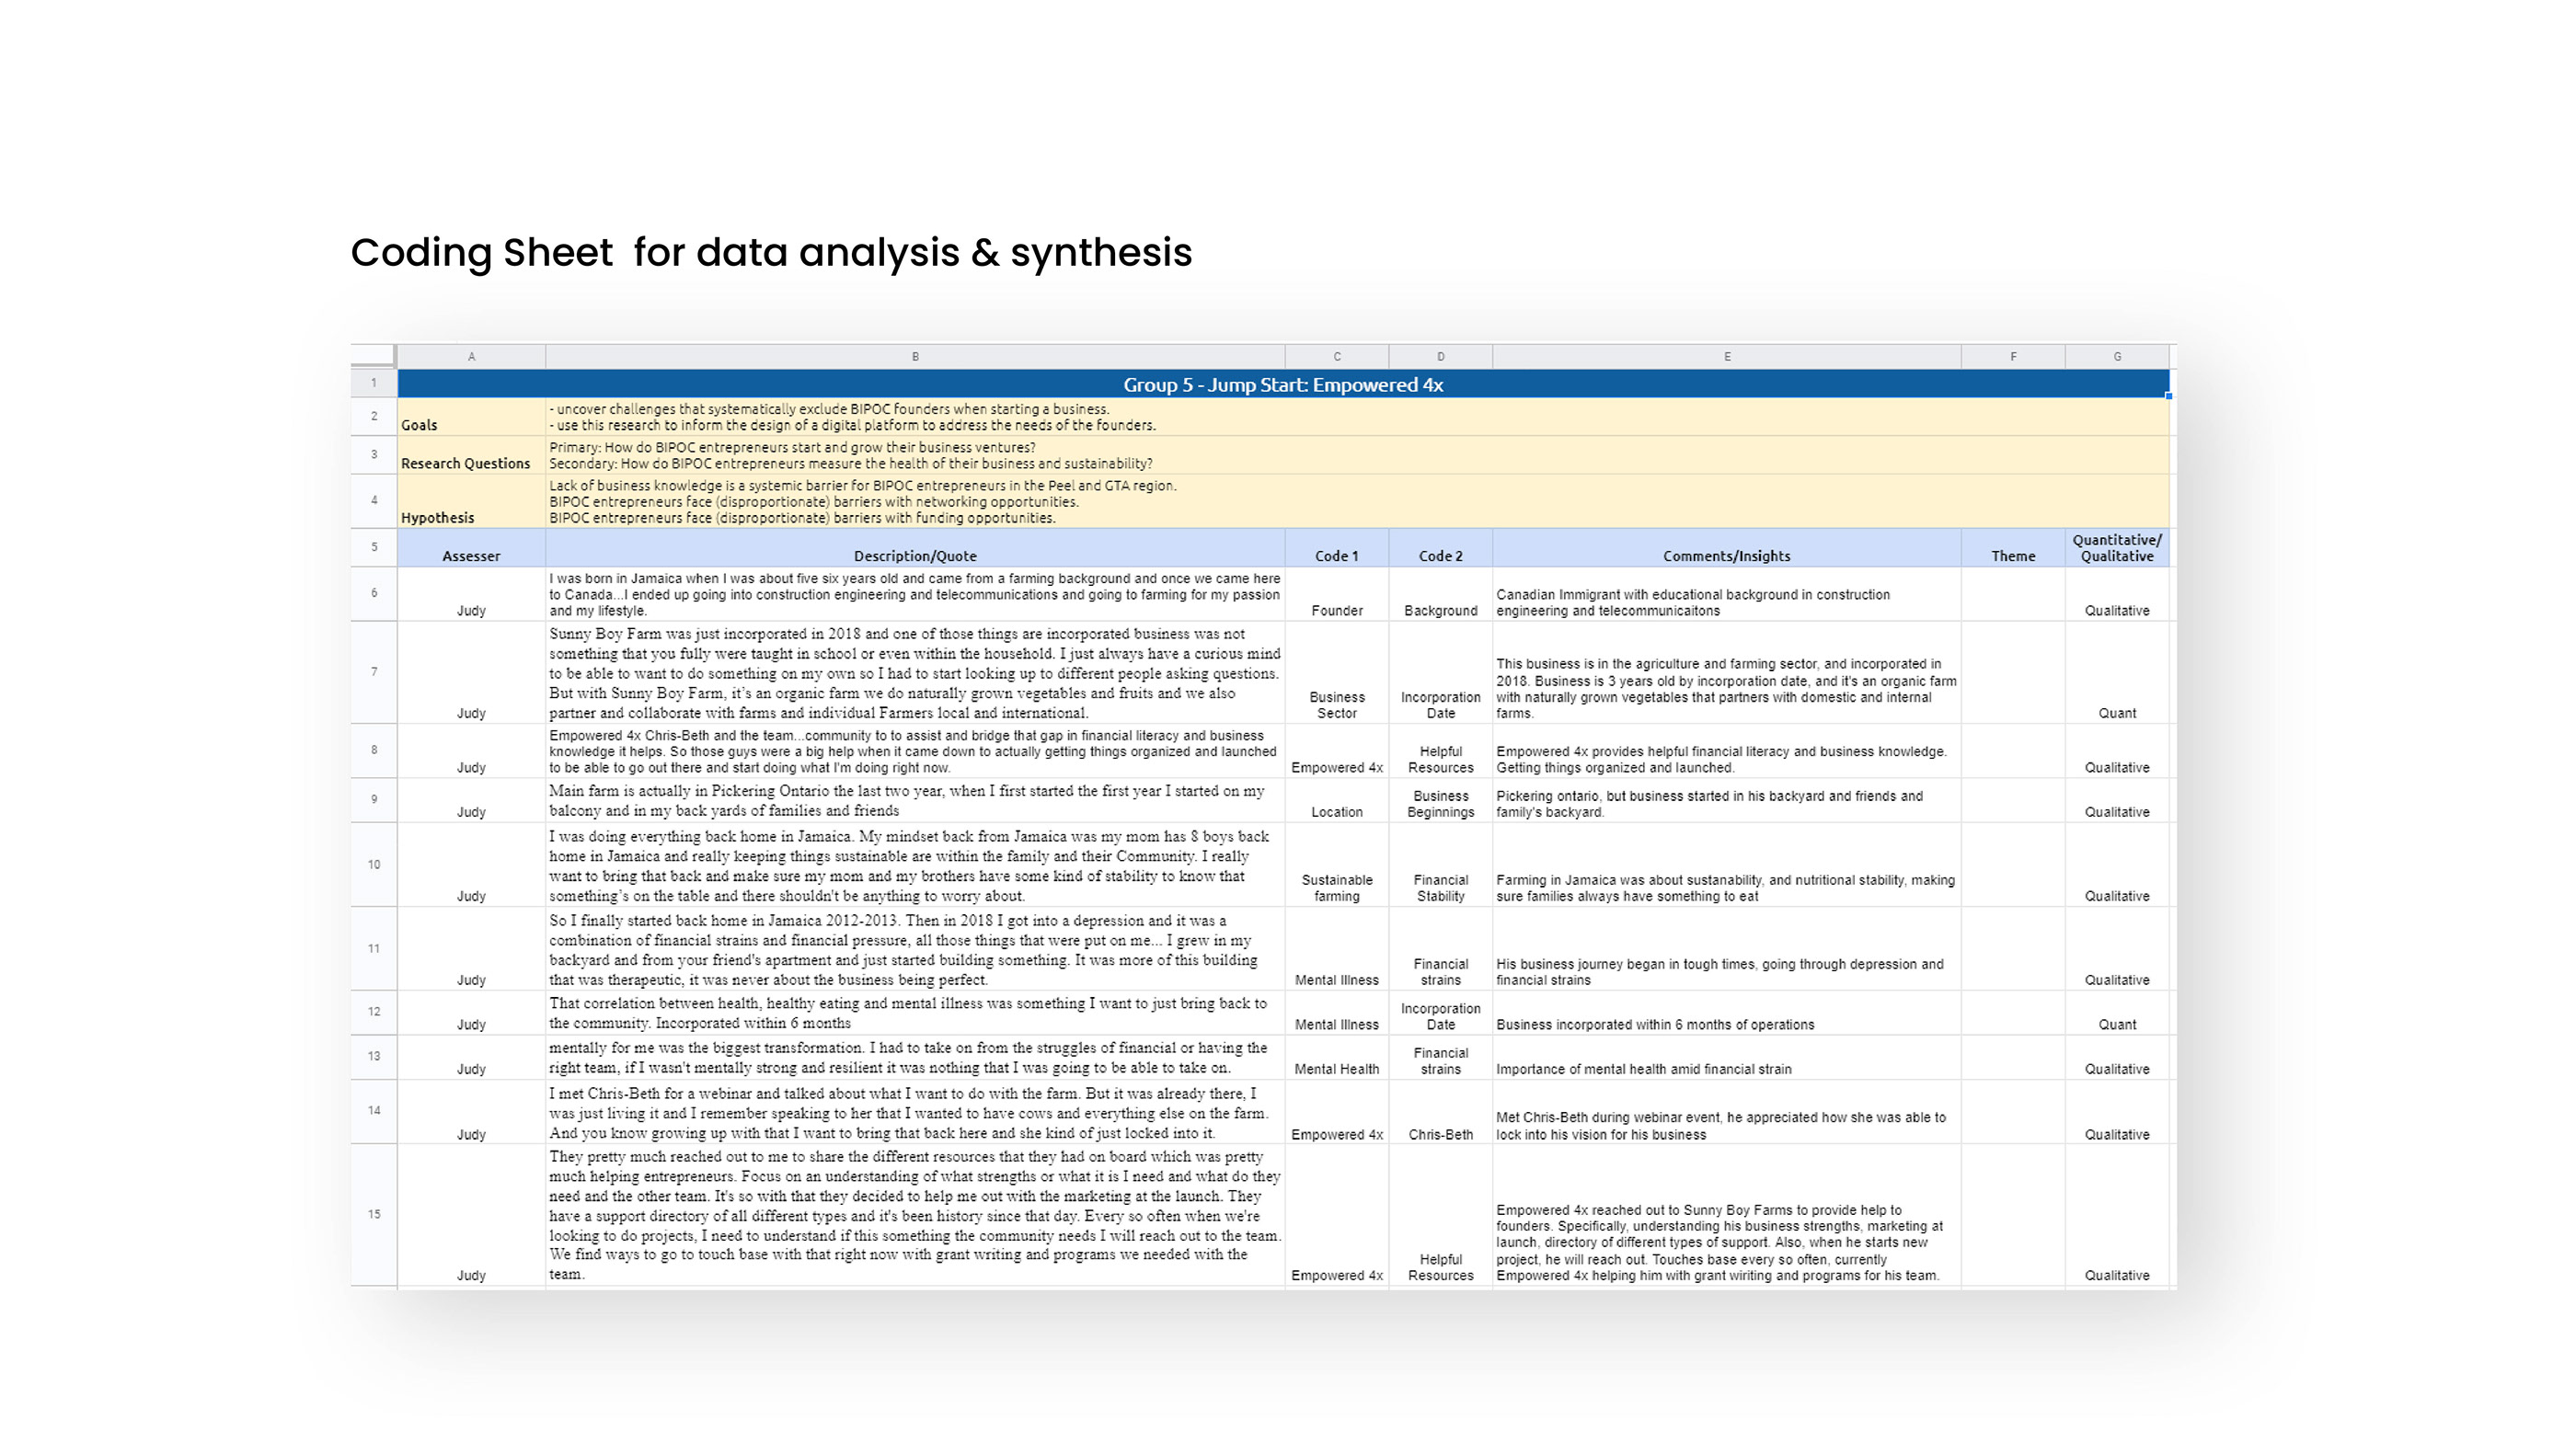Click the 'Business Sector' cell
Image resolution: width=2576 pixels, height=1455 pixels.
click(x=1337, y=673)
